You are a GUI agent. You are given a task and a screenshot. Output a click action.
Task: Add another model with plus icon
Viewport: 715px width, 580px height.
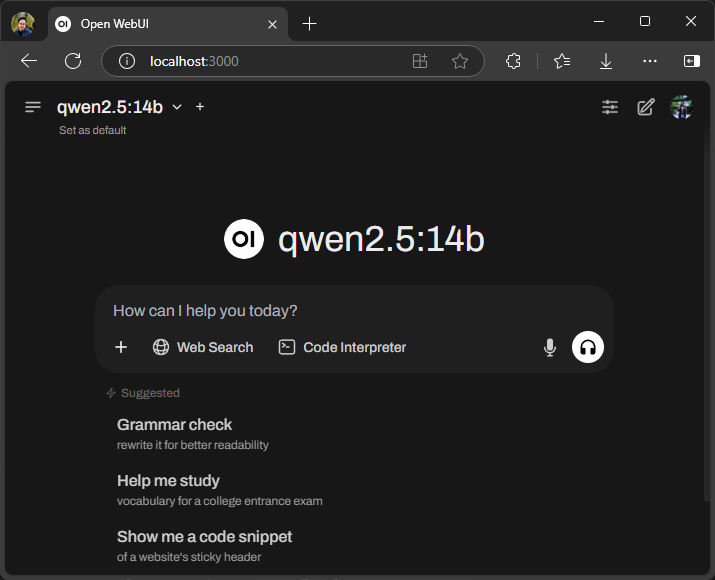coord(200,107)
